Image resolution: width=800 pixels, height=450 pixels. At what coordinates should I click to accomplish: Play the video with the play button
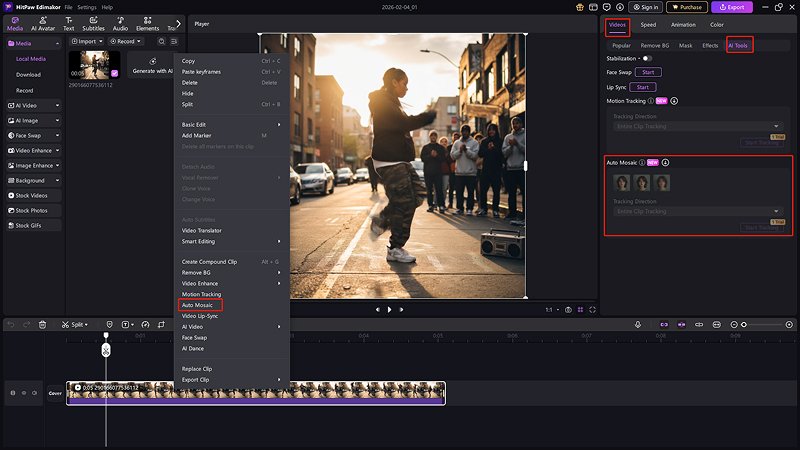[x=389, y=310]
